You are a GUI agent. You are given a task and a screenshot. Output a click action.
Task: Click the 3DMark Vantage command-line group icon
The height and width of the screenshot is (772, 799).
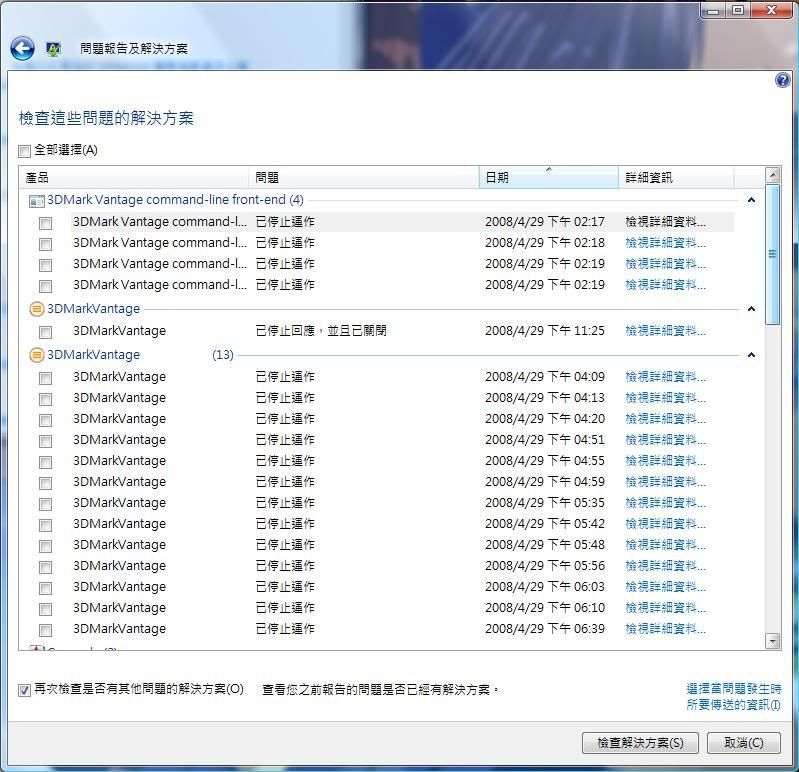click(36, 201)
